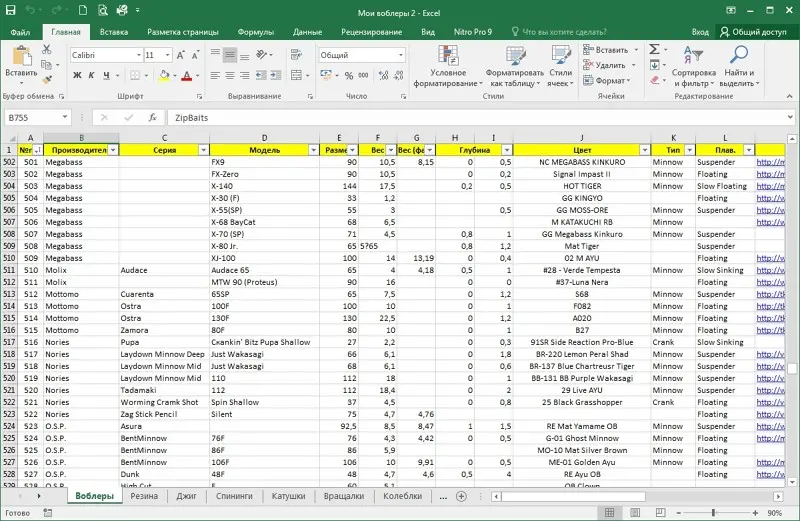Add a new sheet with plus button
This screenshot has height=521, width=800.
click(461, 496)
